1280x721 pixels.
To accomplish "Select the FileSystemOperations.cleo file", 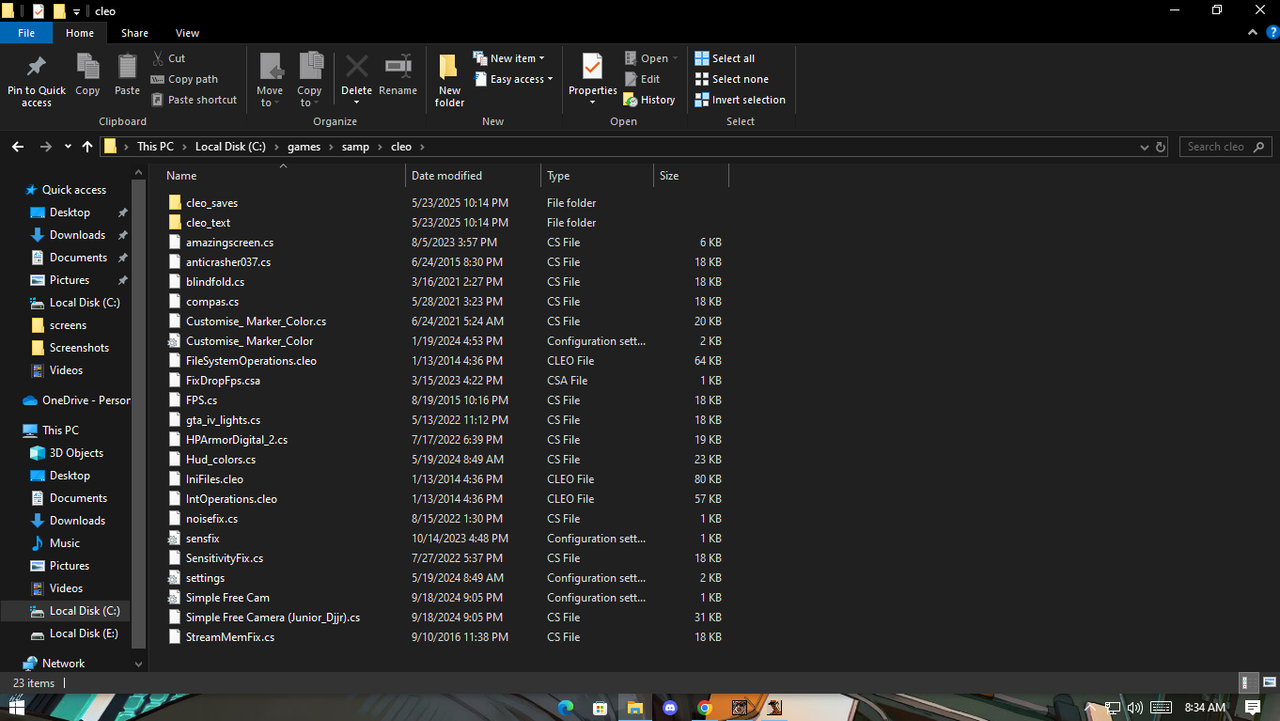I will (251, 361).
